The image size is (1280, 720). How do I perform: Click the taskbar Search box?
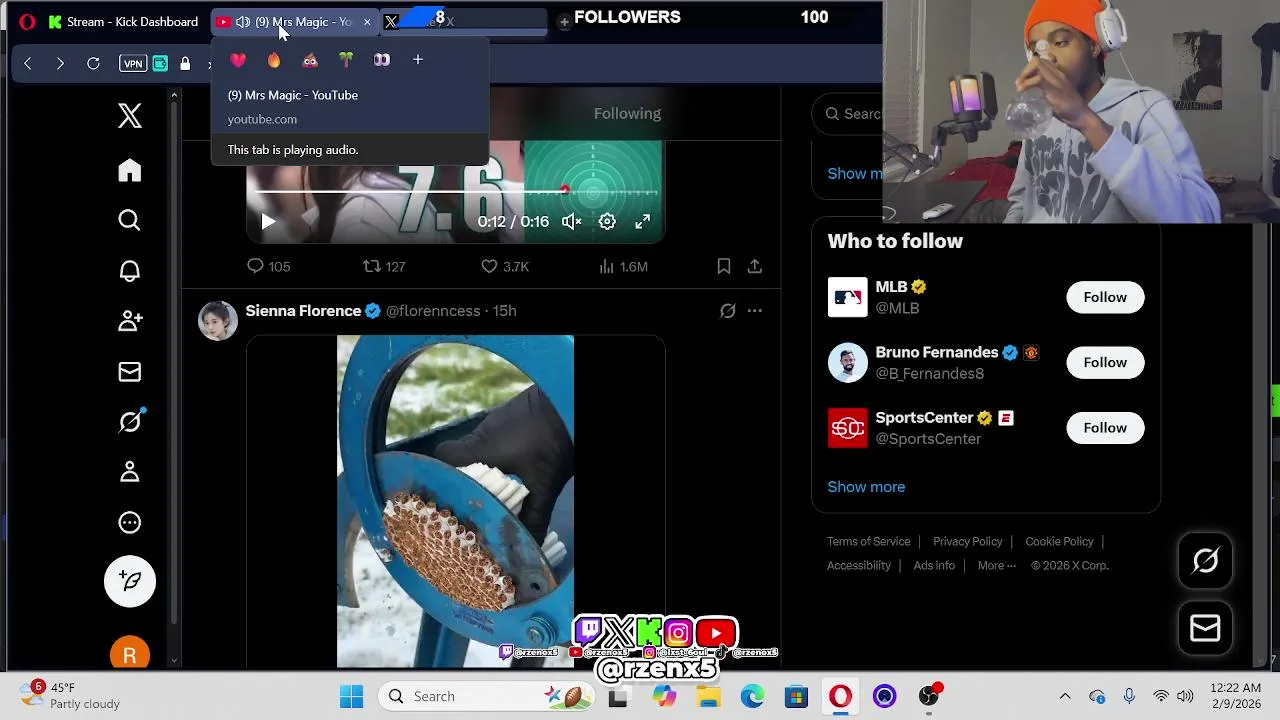tap(484, 696)
